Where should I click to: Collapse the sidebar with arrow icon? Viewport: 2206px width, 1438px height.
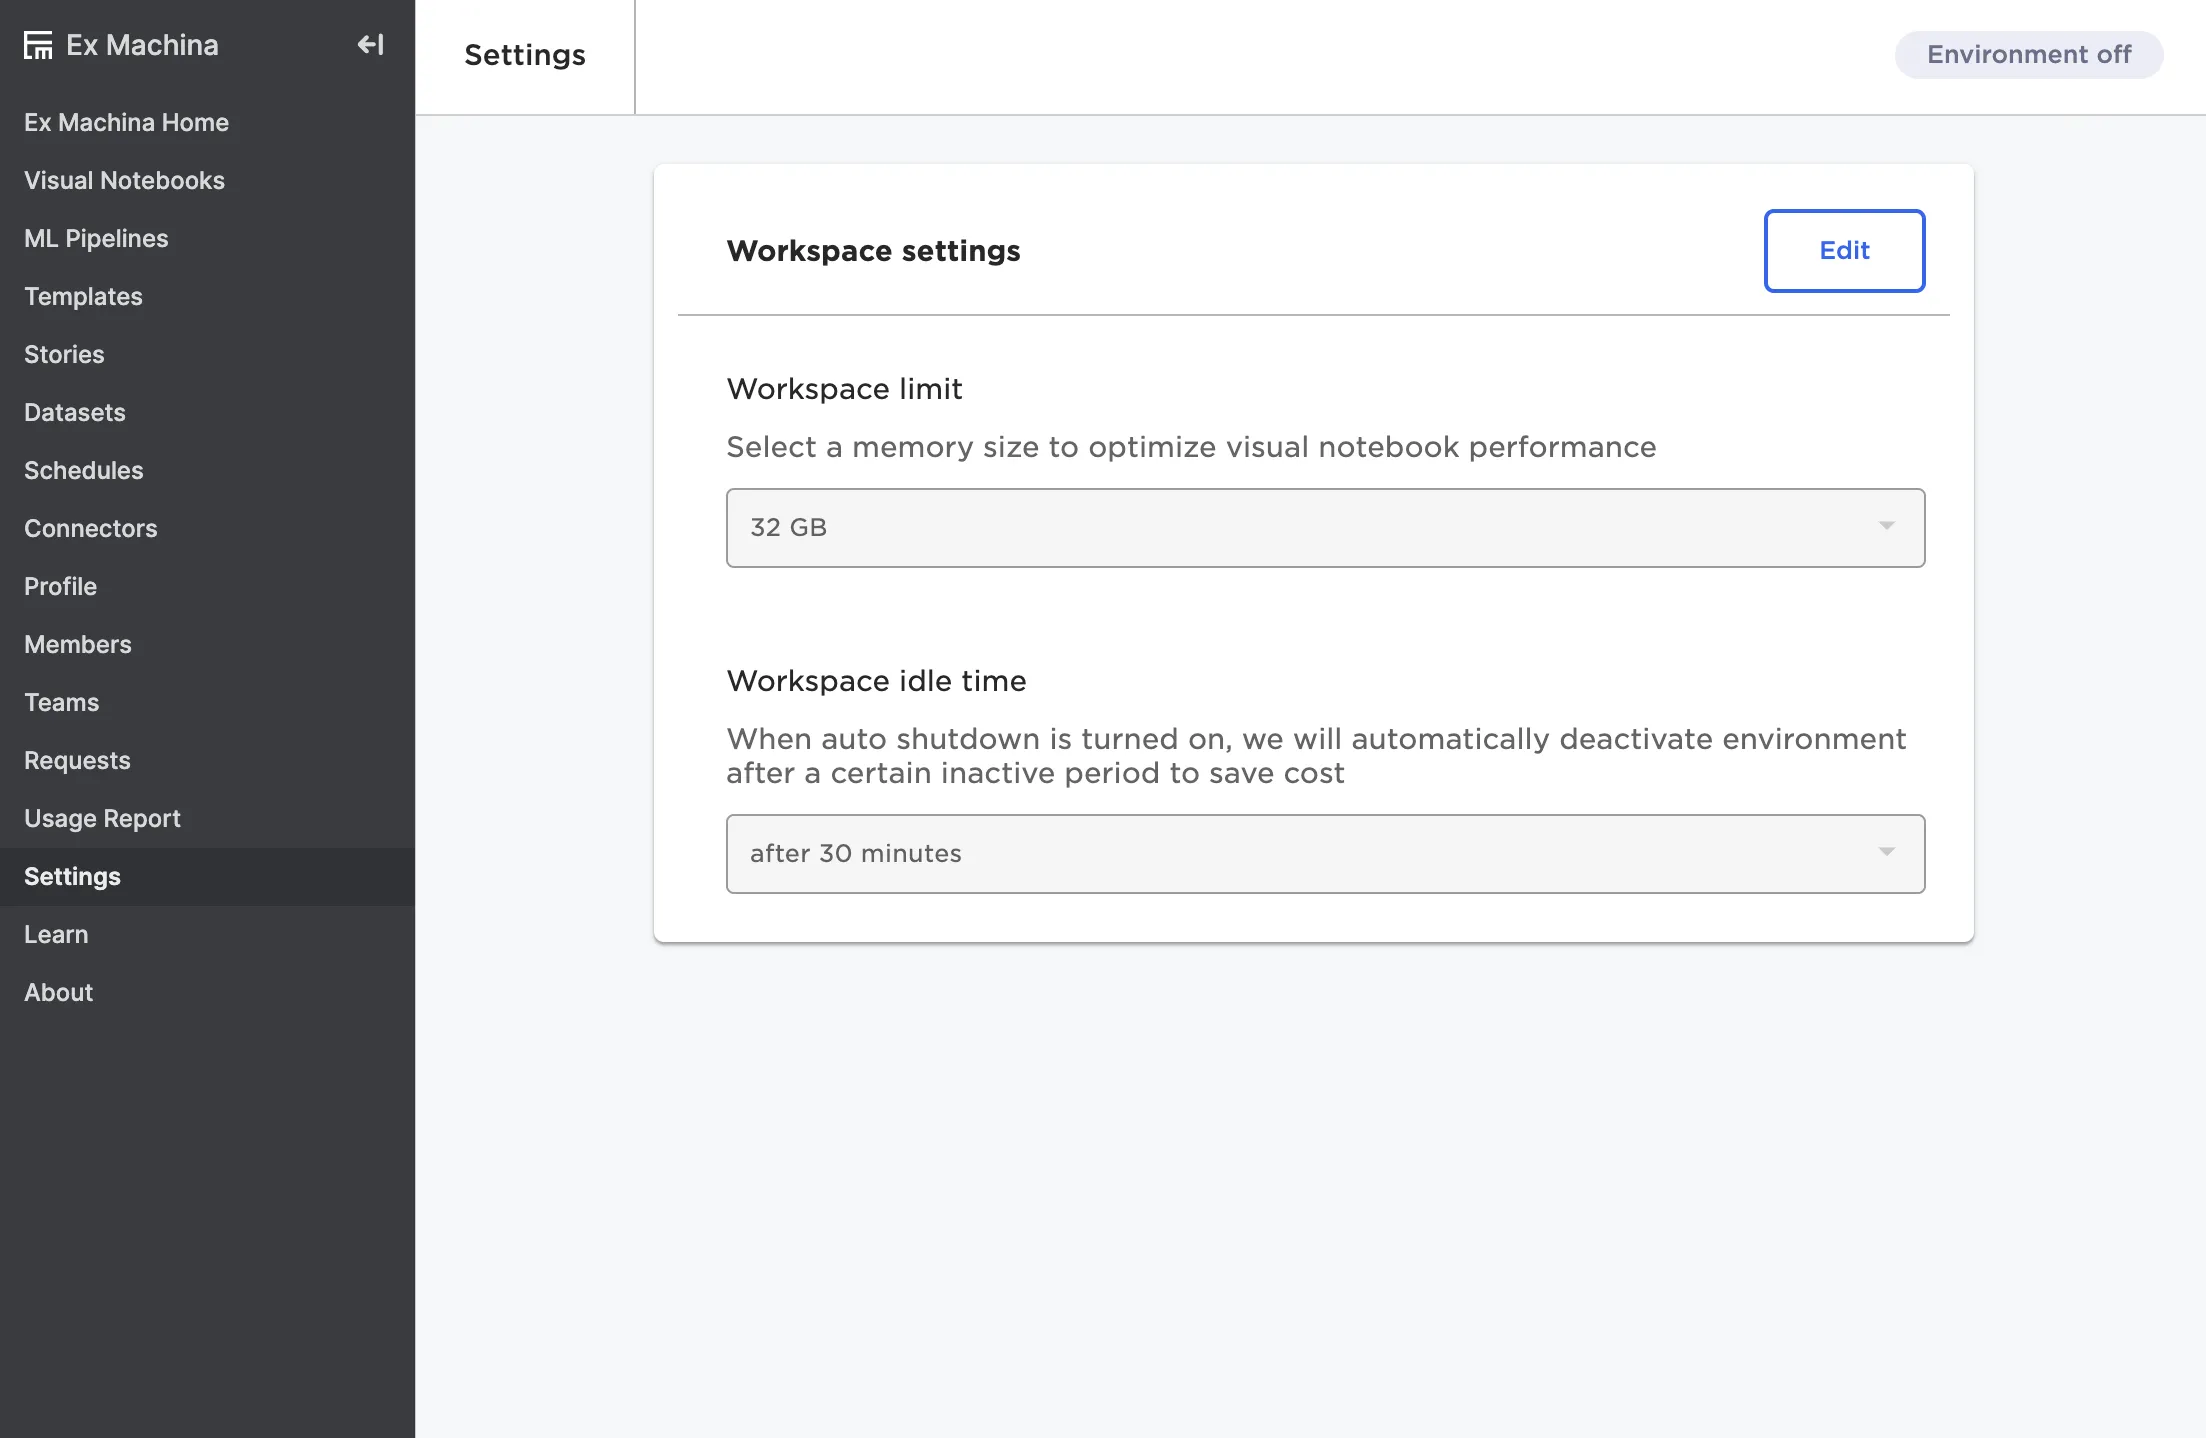point(370,45)
